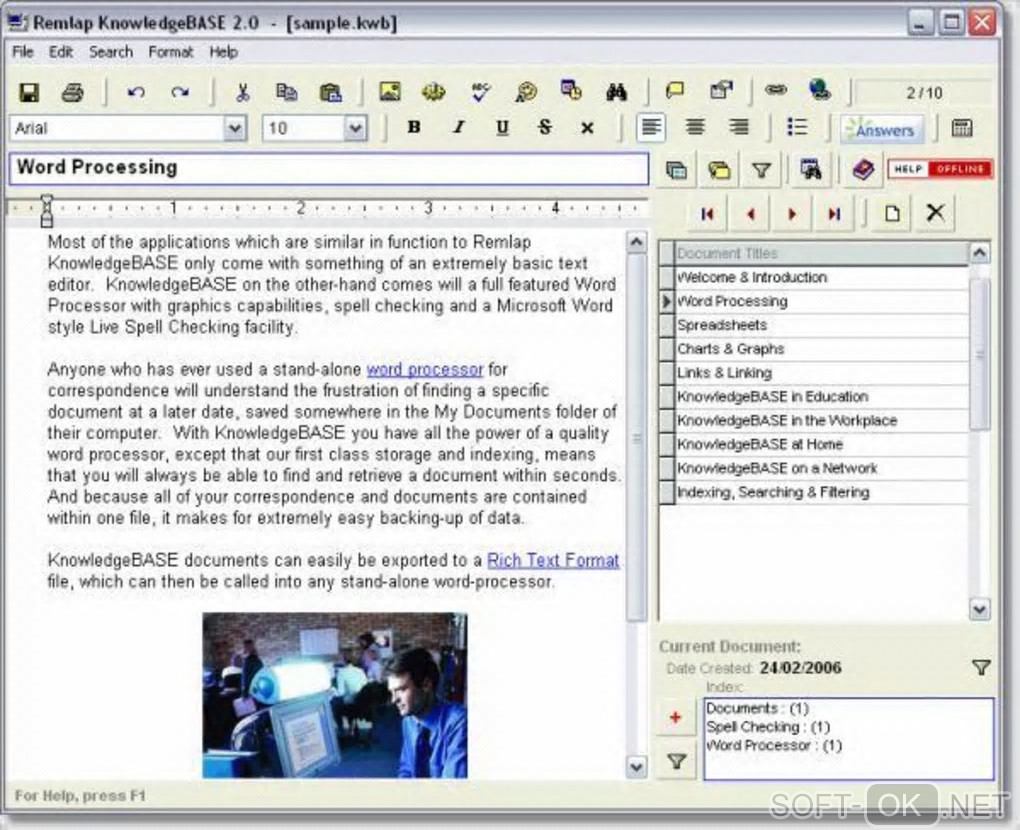
Task: Select Spell Checking index entry
Action: pos(768,727)
